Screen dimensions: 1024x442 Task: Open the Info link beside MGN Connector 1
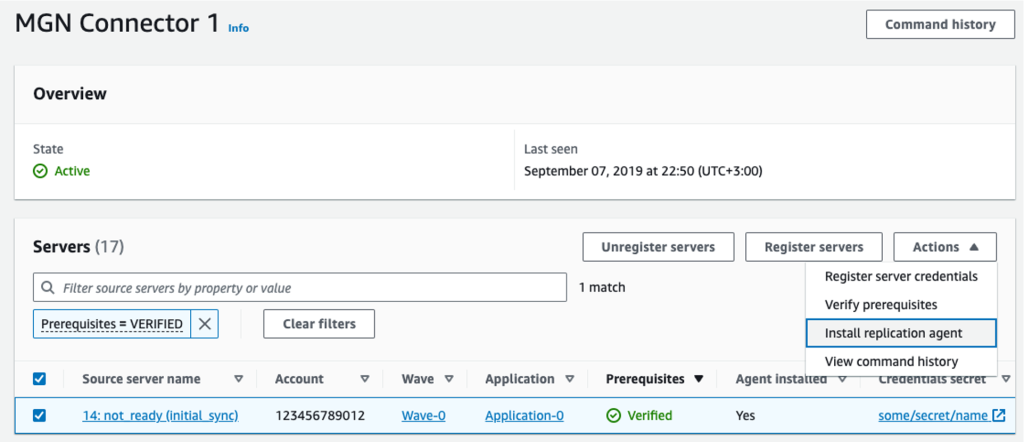238,28
